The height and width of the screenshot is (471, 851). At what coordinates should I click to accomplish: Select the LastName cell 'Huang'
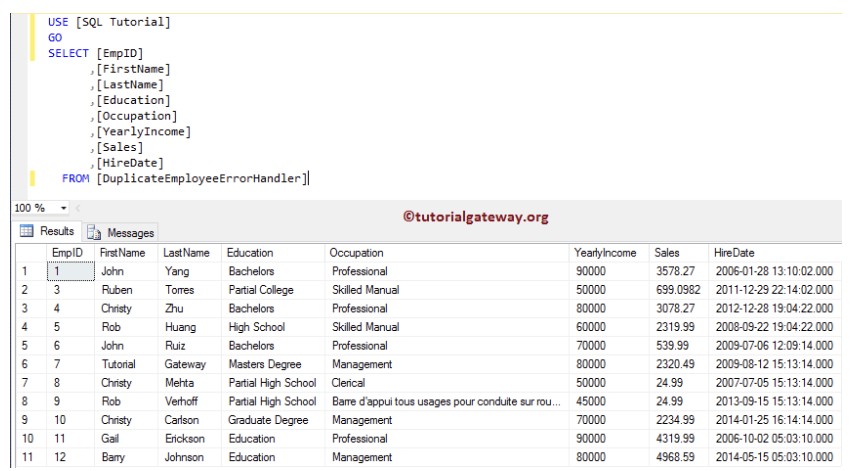[x=190, y=327]
